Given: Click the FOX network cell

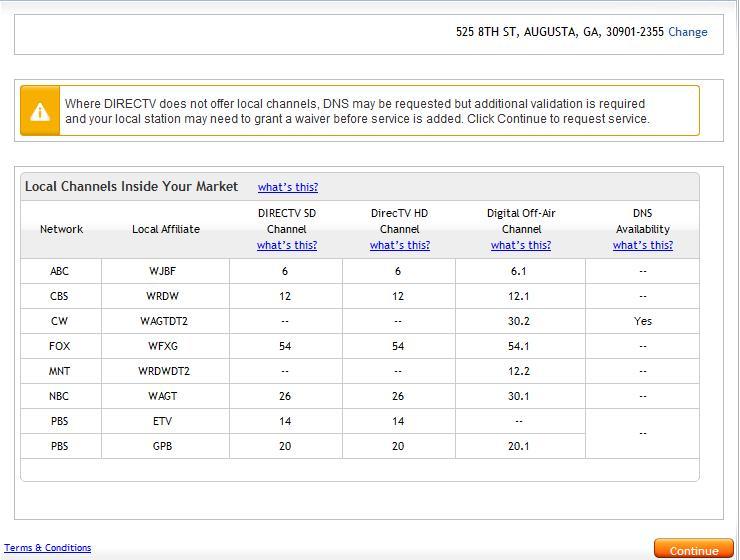Looking at the screenshot, I should [61, 346].
